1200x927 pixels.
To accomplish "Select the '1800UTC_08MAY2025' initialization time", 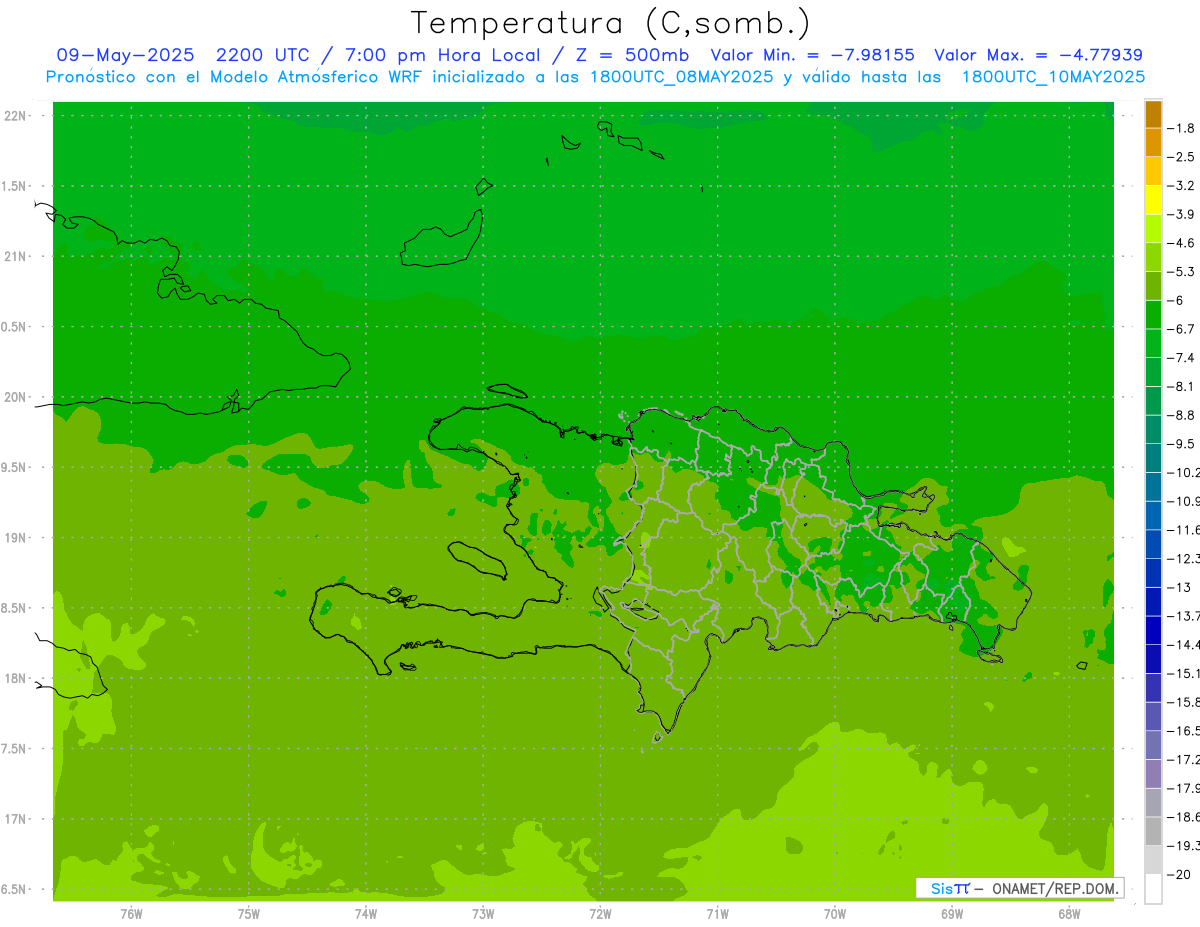I will pos(681,76).
